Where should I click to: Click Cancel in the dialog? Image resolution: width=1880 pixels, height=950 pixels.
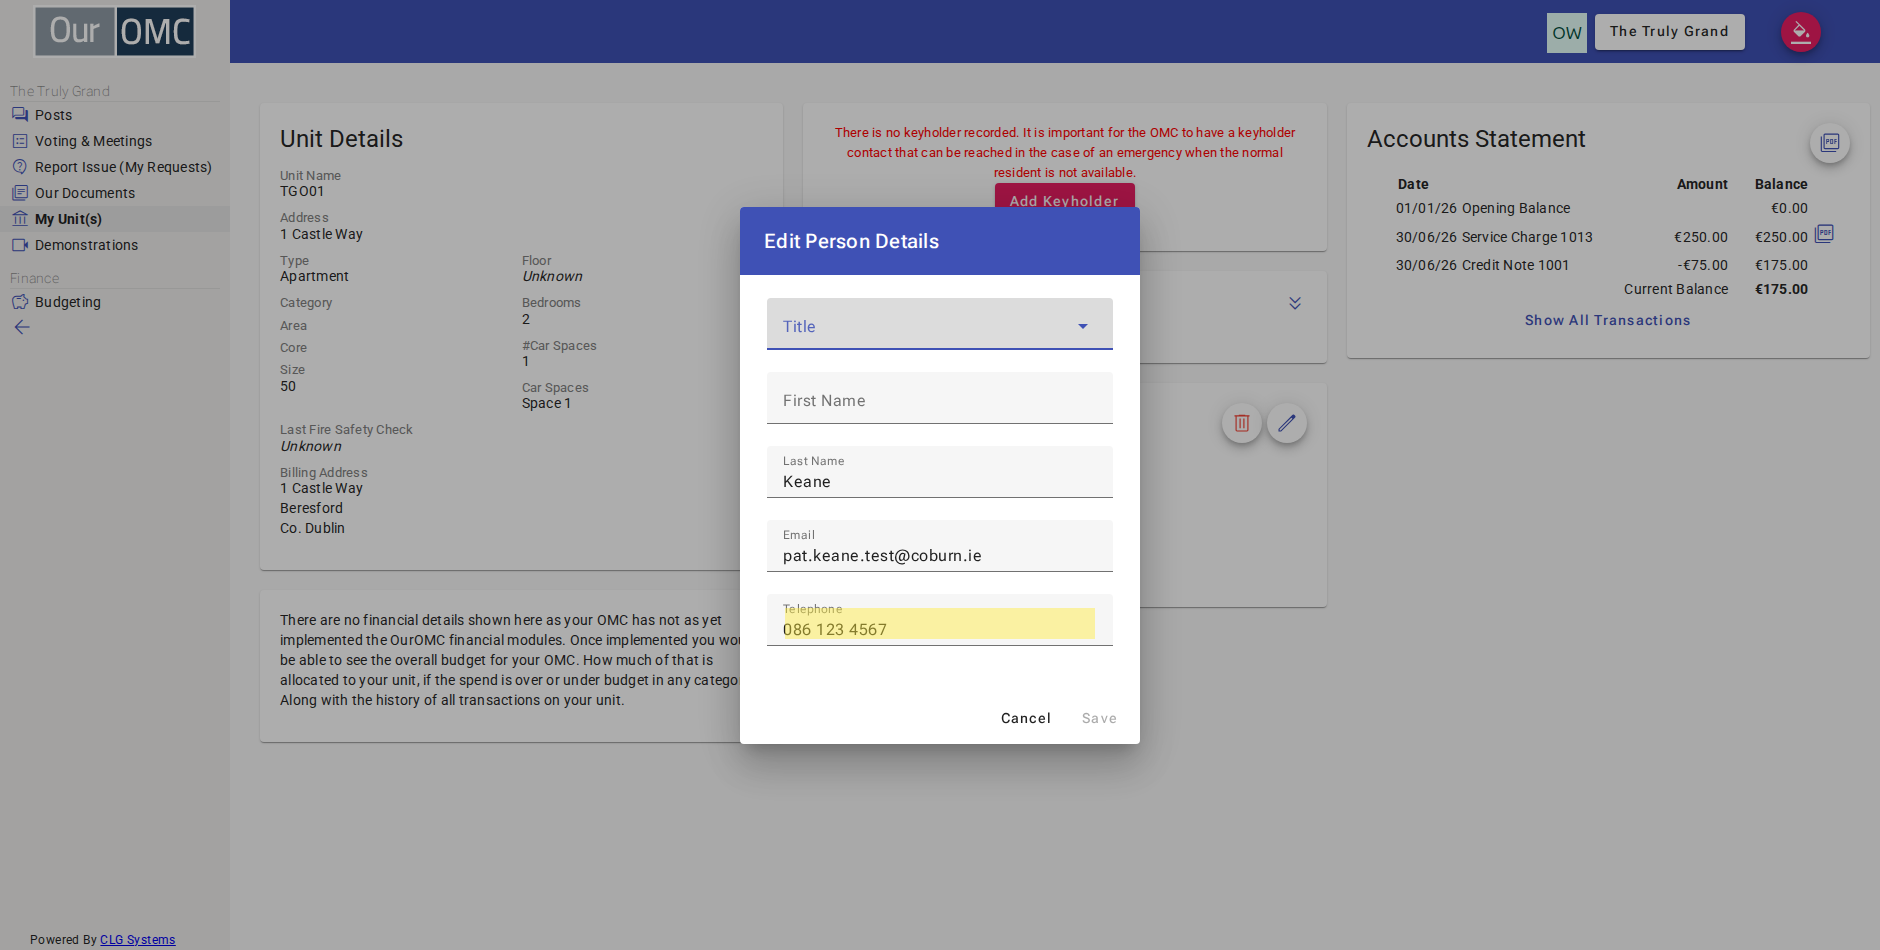coord(1026,718)
